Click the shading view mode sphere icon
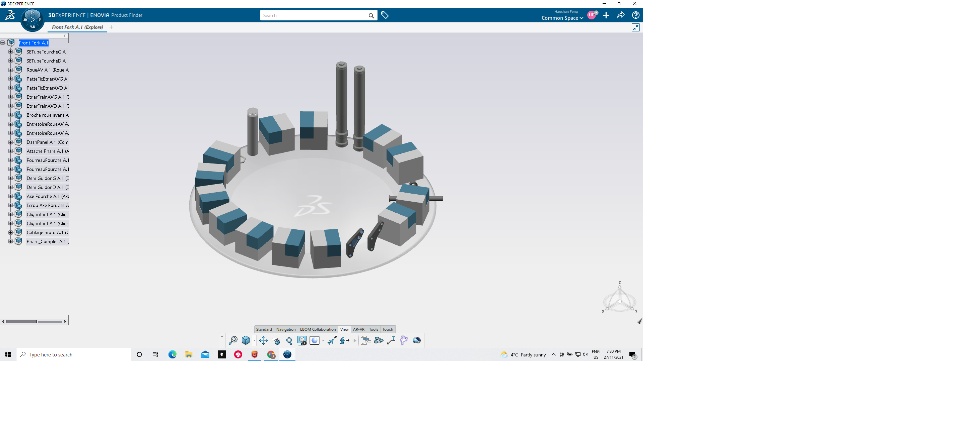This screenshot has width=960, height=432. [x=315, y=341]
